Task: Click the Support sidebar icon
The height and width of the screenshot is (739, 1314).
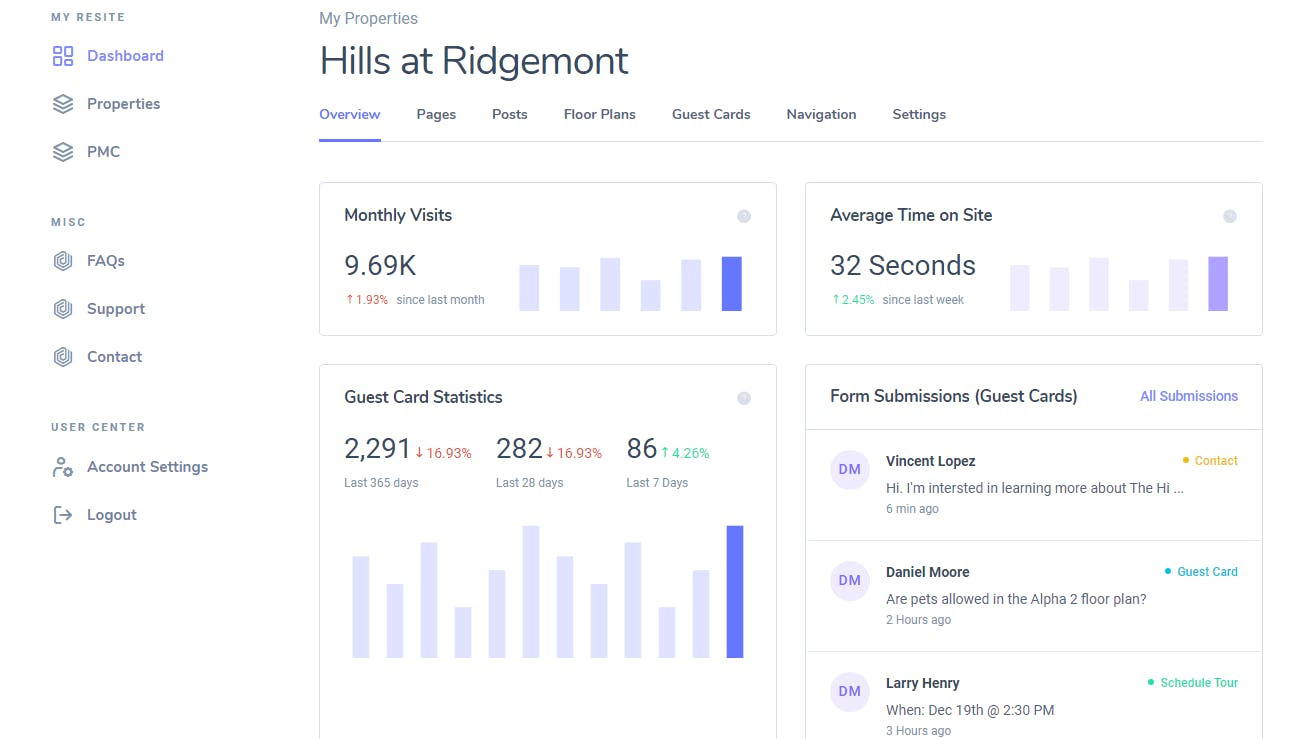Action: point(63,309)
